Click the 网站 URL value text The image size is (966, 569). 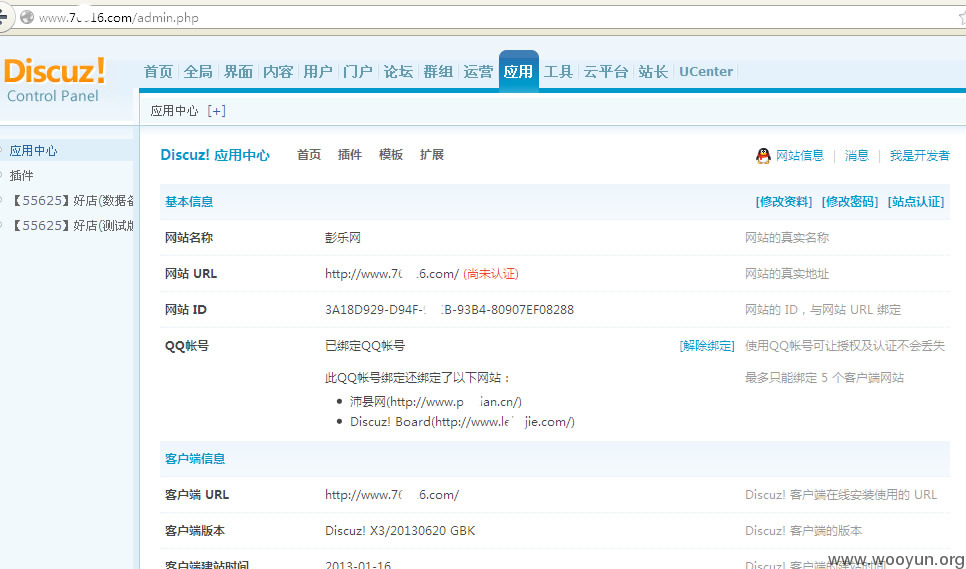[392, 274]
